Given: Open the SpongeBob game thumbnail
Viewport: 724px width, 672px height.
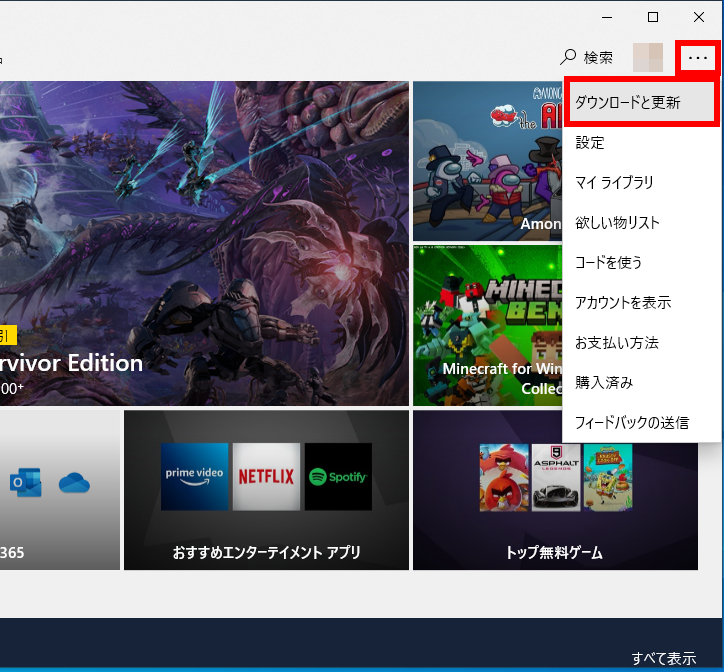Looking at the screenshot, I should pos(608,478).
